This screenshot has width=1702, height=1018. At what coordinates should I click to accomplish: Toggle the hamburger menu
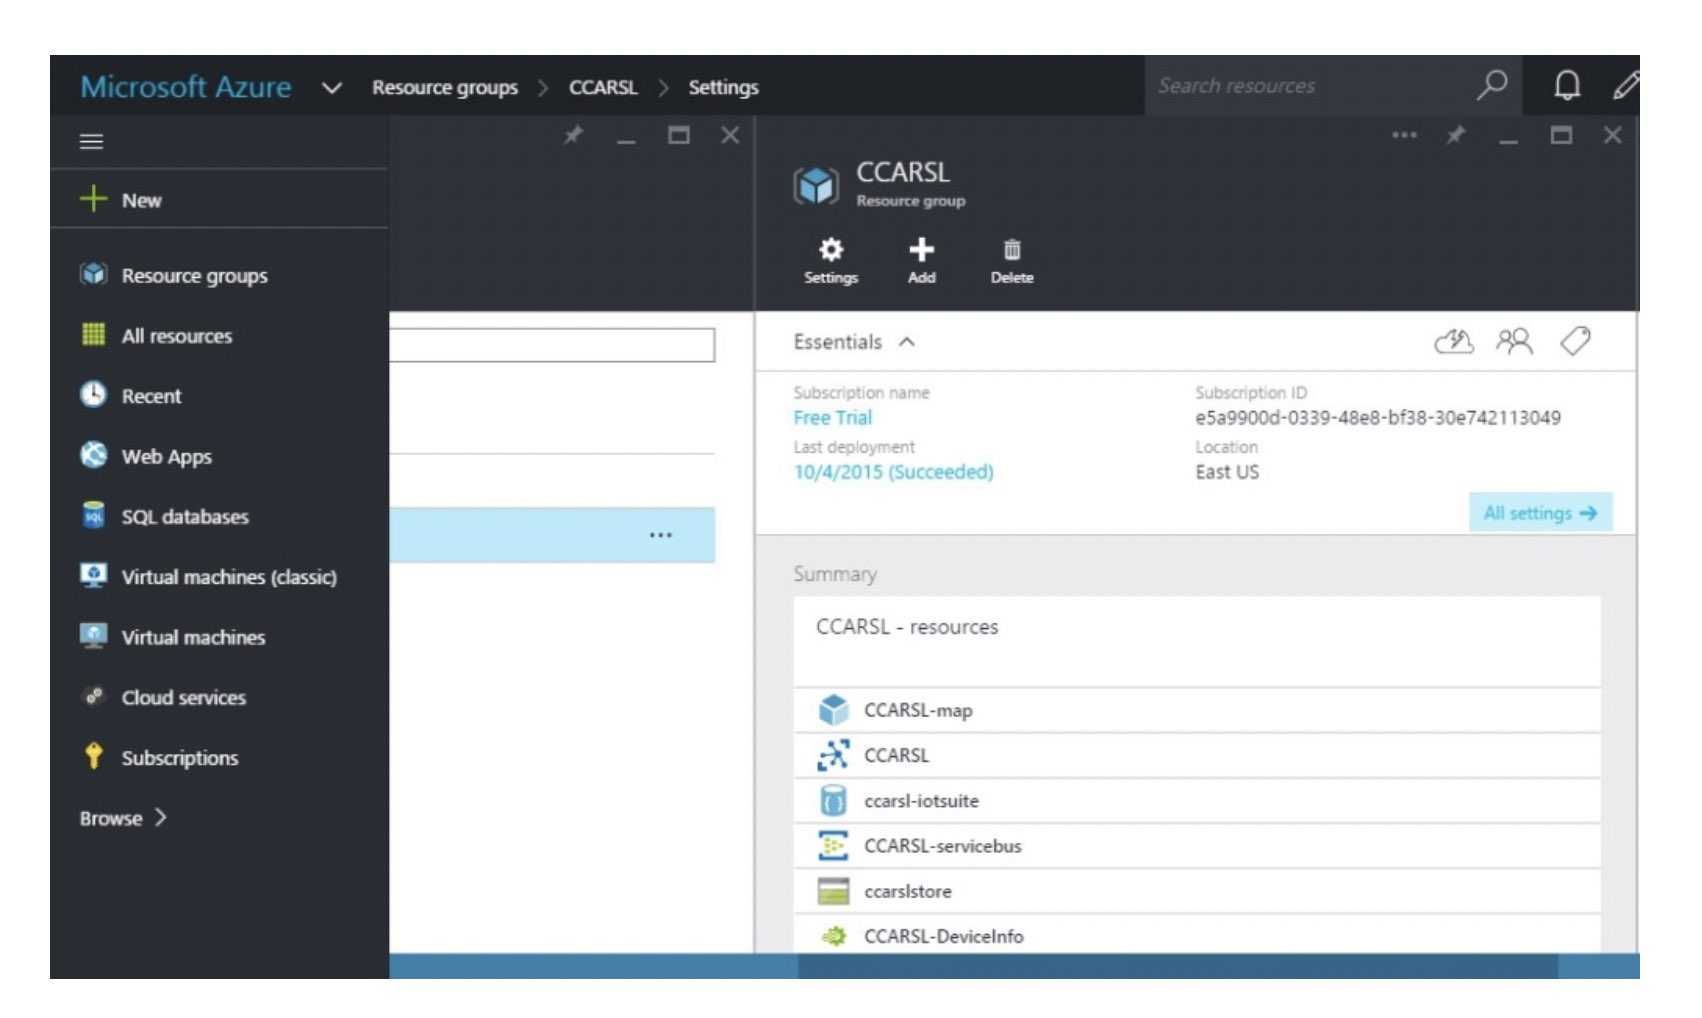[90, 141]
